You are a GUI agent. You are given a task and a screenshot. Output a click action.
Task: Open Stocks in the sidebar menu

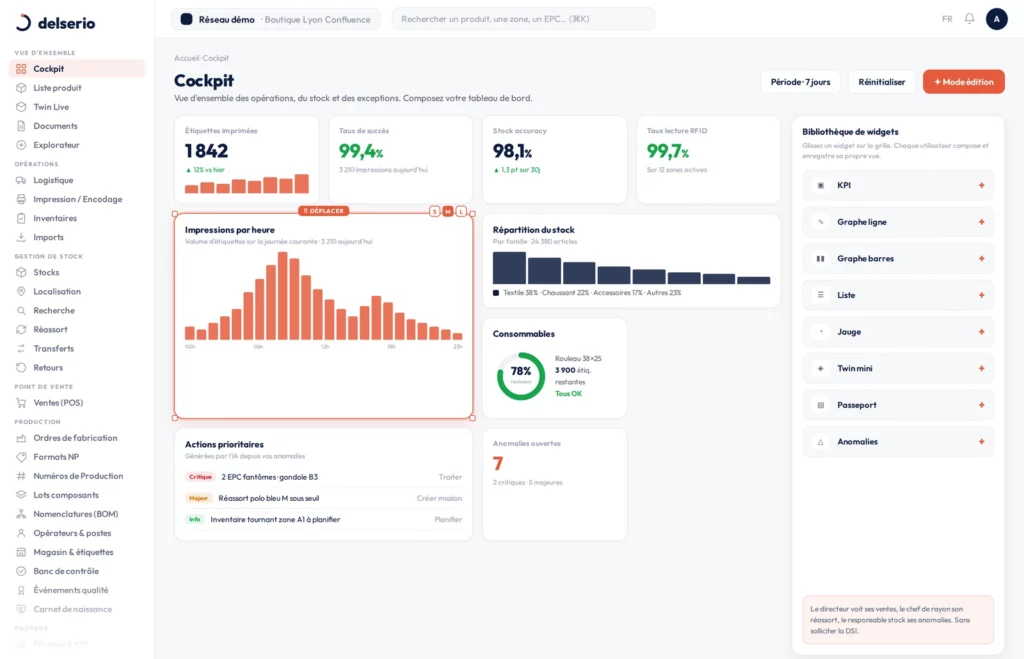click(77, 272)
